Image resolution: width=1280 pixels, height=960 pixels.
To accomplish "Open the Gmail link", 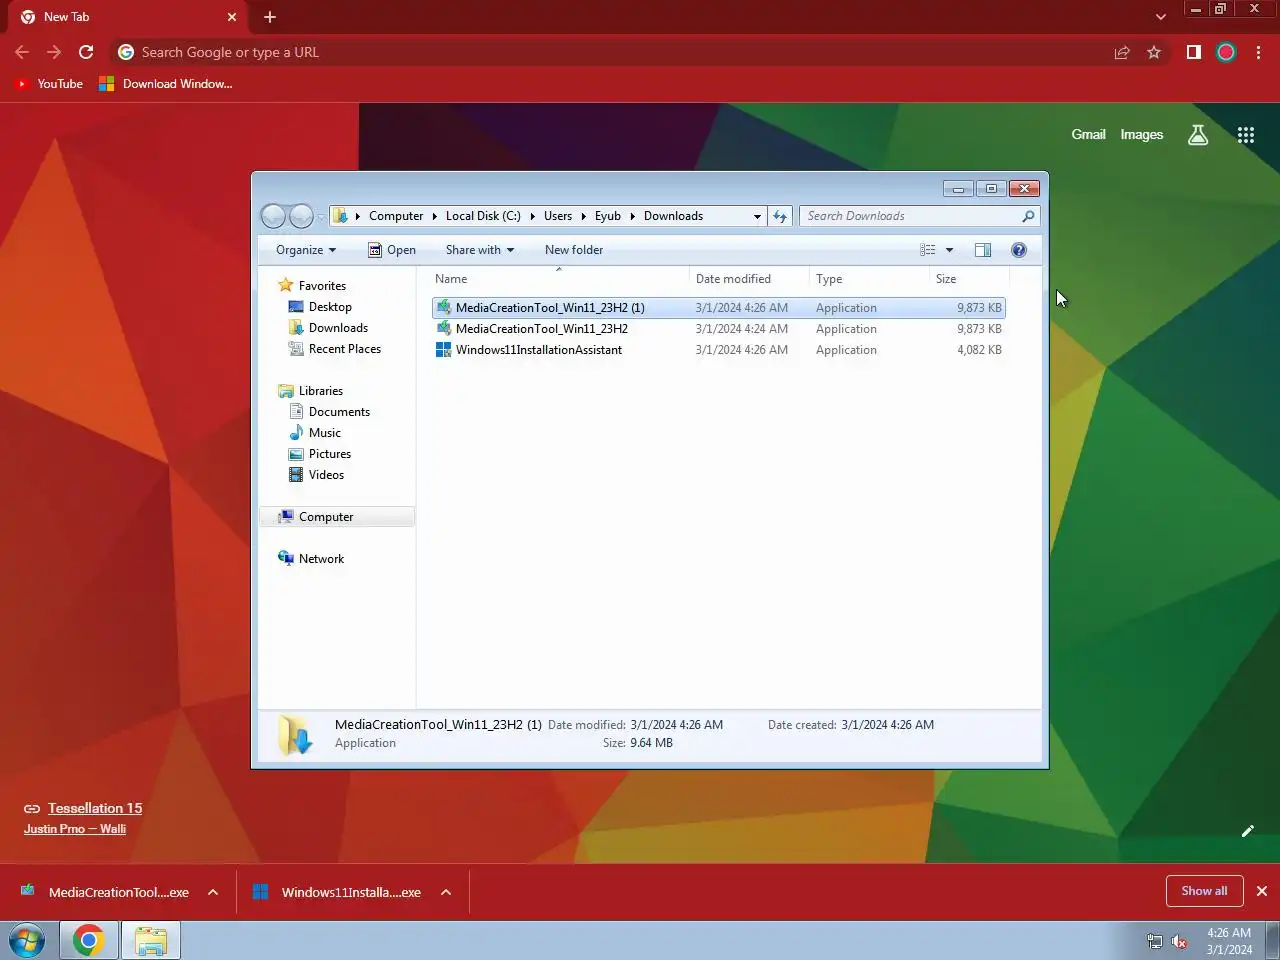I will click(1088, 134).
